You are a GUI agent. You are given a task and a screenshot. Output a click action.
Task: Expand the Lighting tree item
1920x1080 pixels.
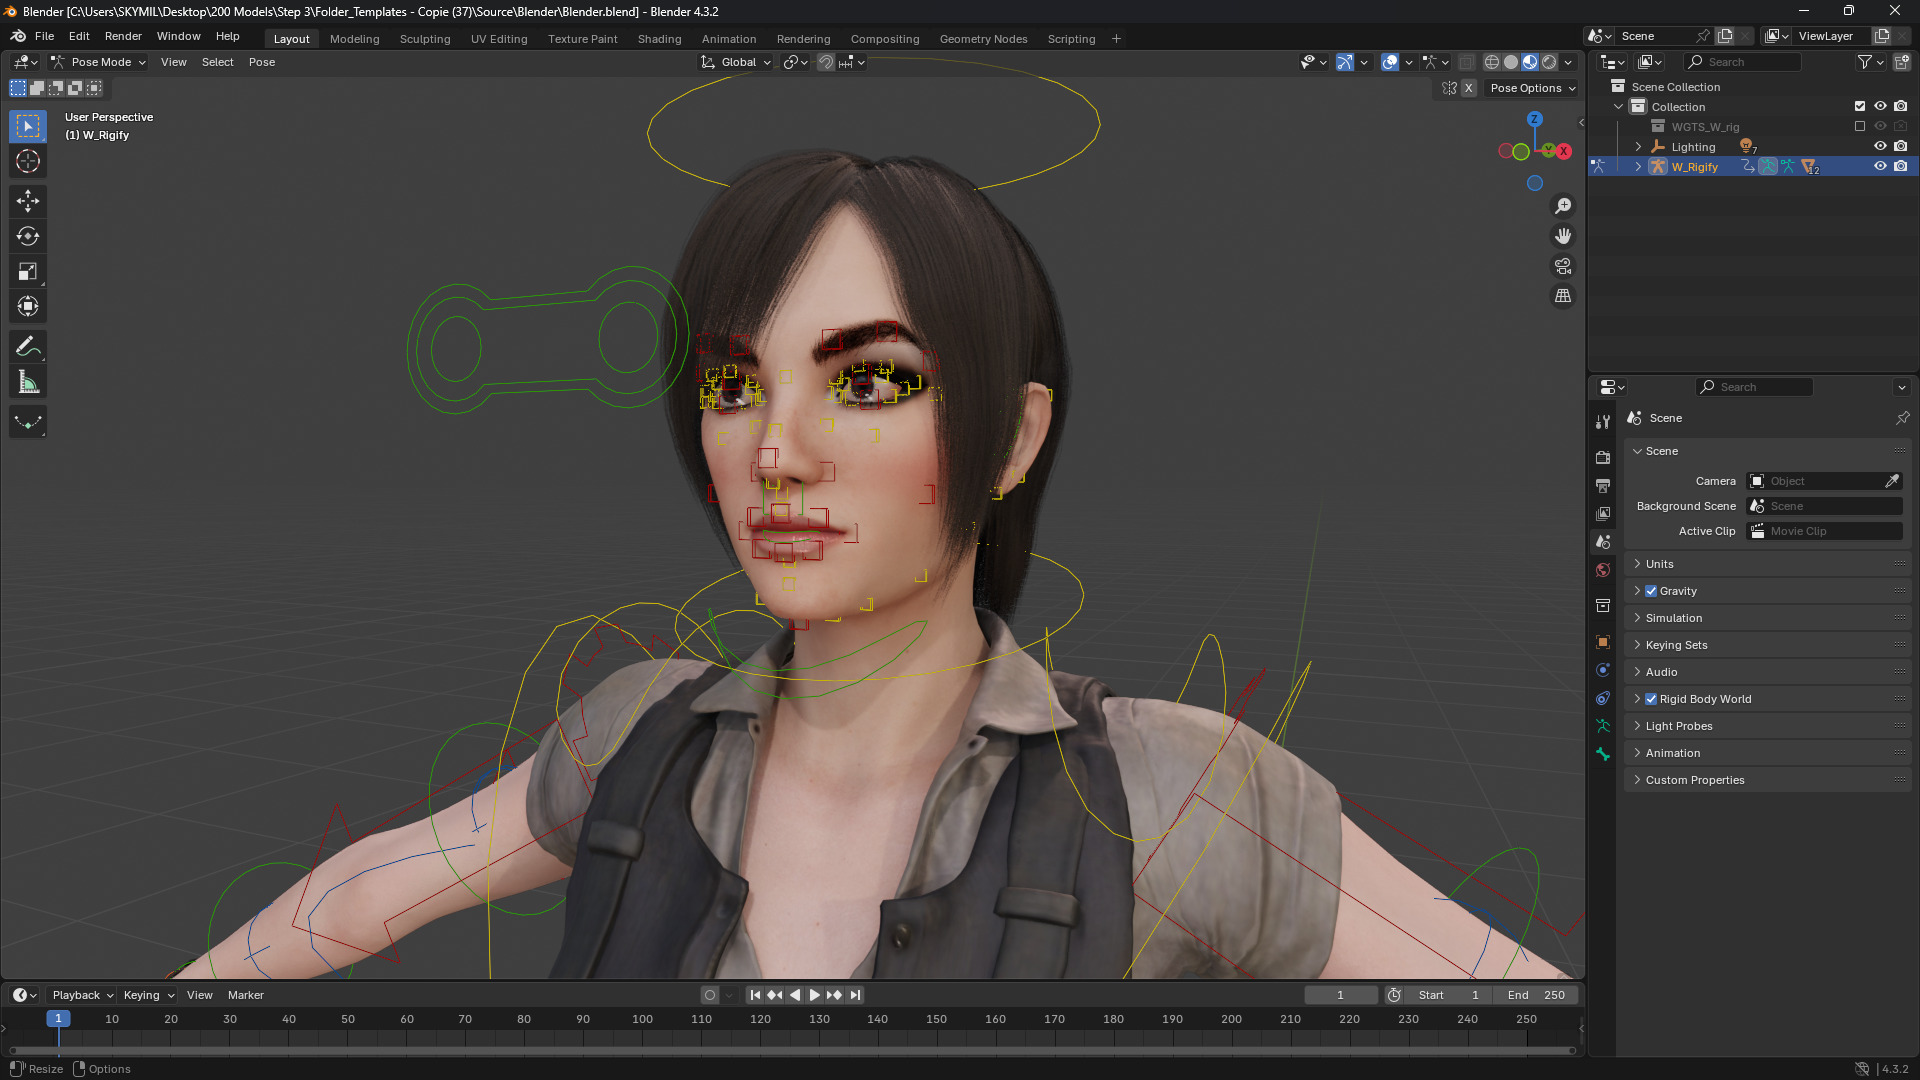pos(1638,147)
